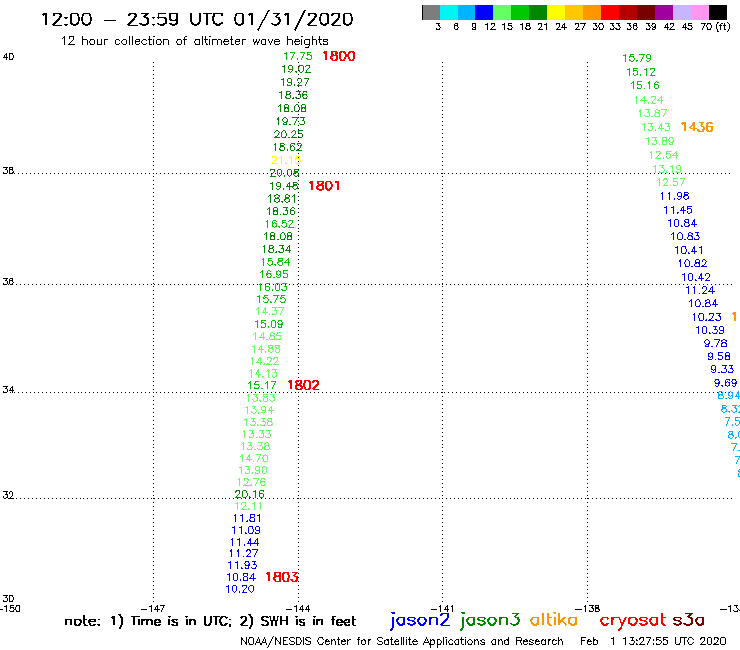Select the 16.95 wave height value

[x=274, y=274]
